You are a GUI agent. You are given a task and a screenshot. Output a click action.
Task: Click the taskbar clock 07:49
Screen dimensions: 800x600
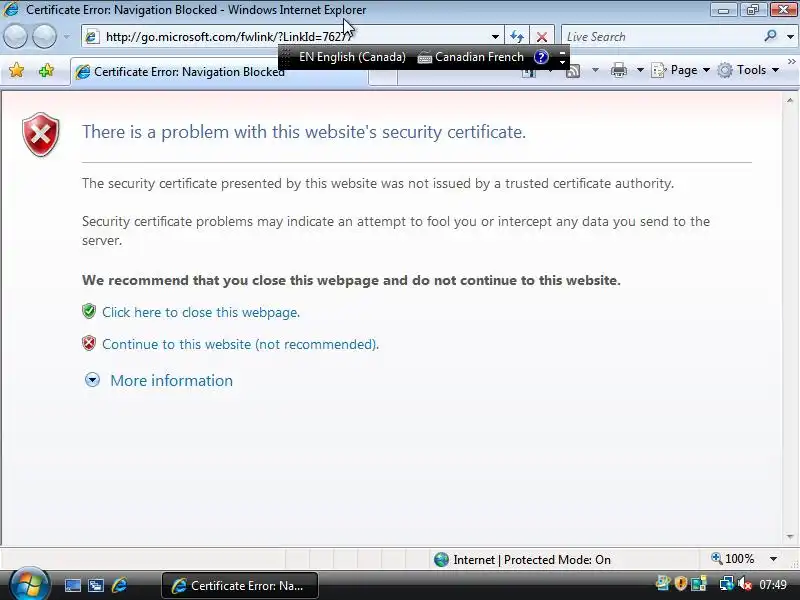click(773, 584)
